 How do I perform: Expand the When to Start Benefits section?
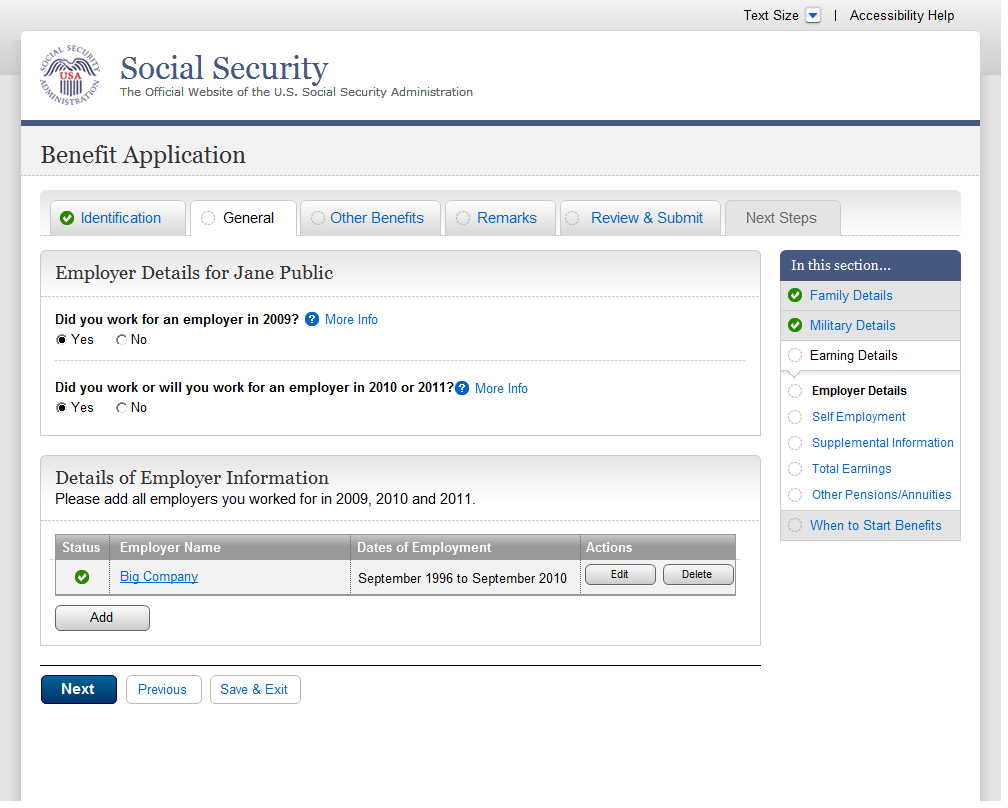875,526
